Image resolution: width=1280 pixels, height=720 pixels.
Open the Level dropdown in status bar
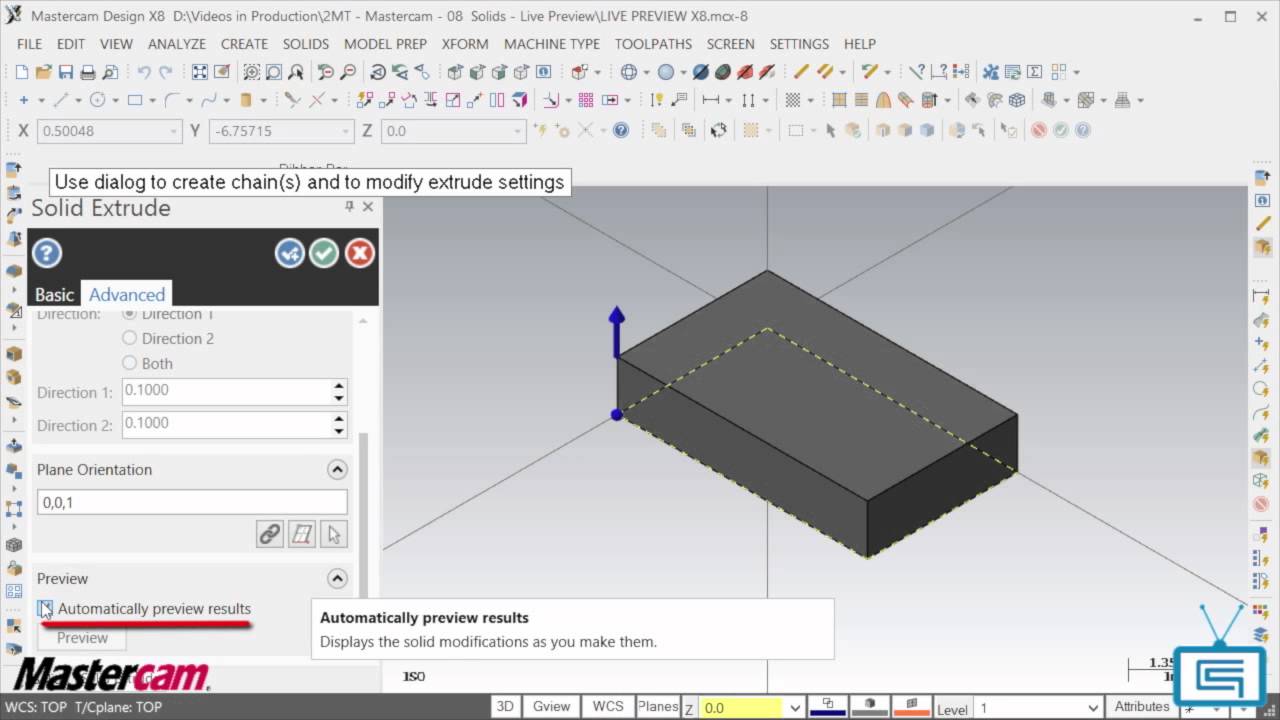[1093, 708]
